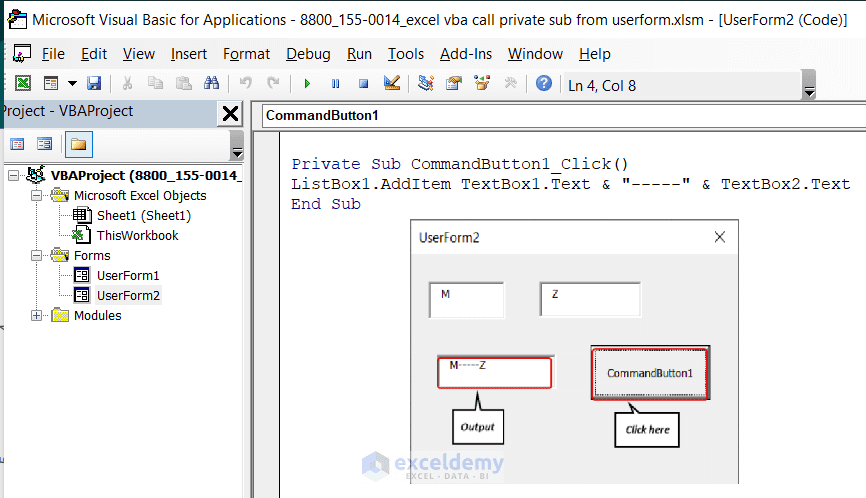Close the UserForm2 dialog with X
The width and height of the screenshot is (866, 498).
720,237
